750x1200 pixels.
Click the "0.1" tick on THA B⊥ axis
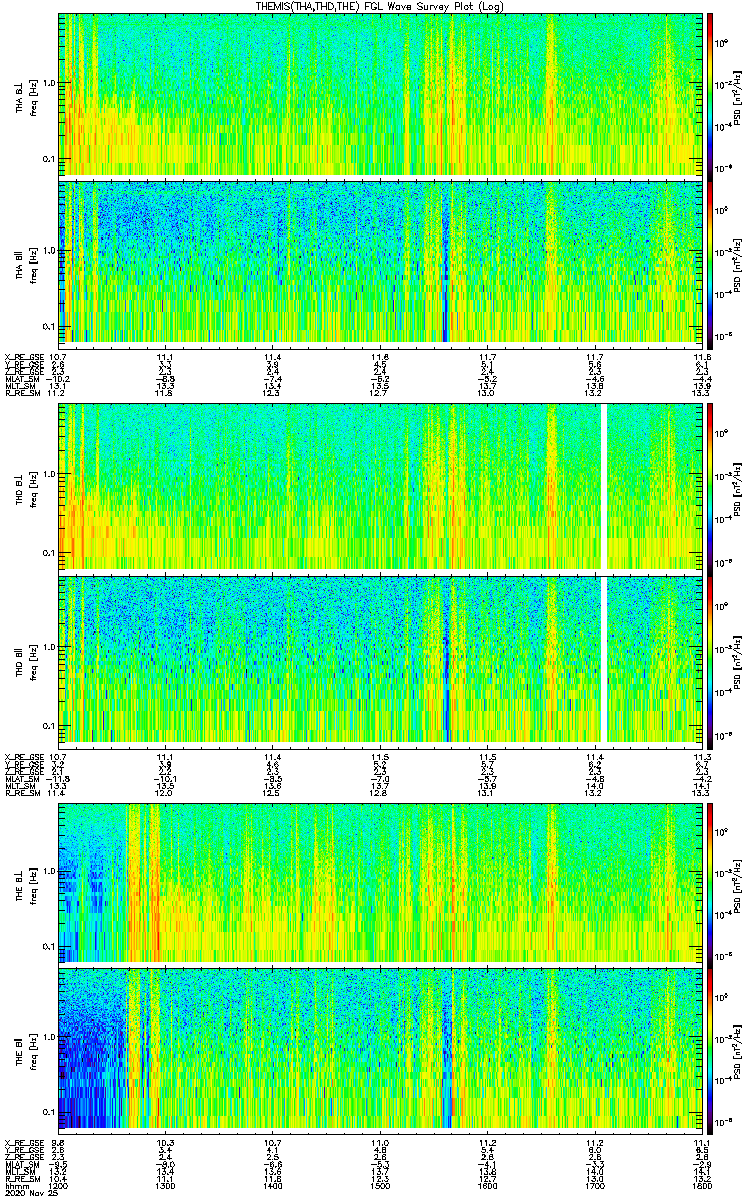[x=49, y=159]
